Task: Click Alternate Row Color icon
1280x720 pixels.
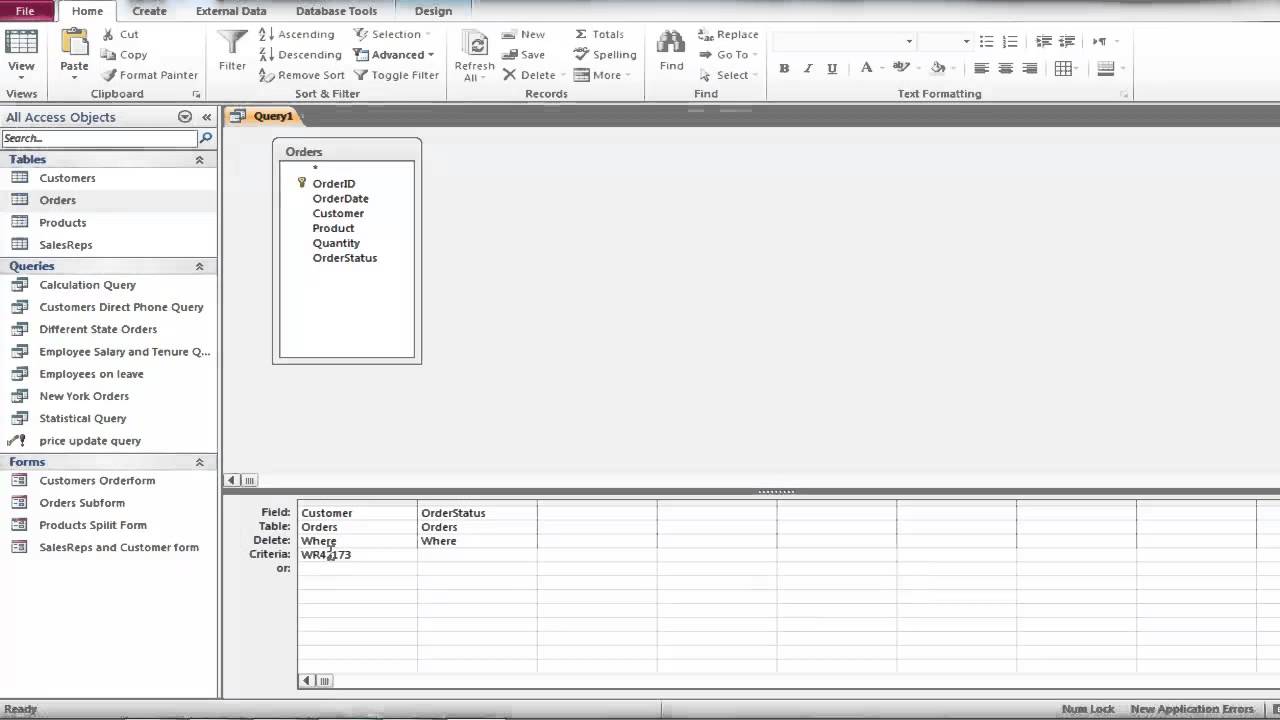Action: click(1105, 69)
